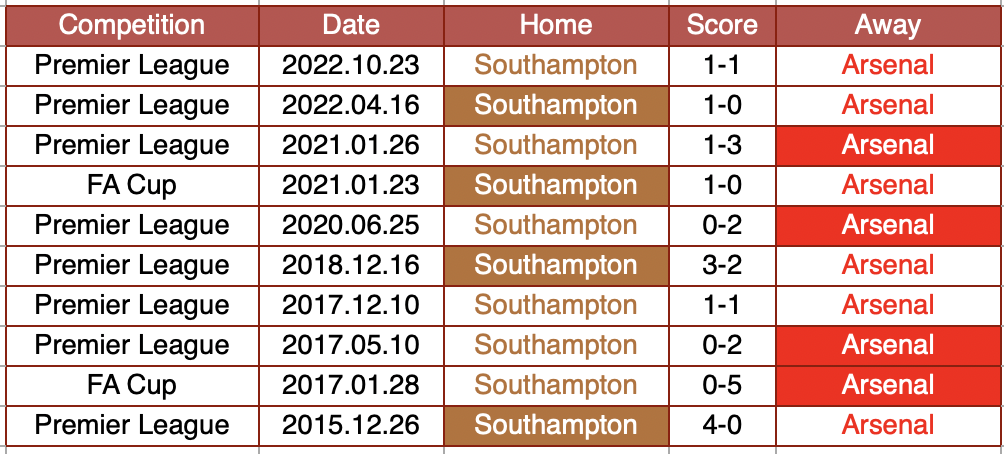Click the Home column header
The width and height of the screenshot is (1004, 454).
point(556,26)
